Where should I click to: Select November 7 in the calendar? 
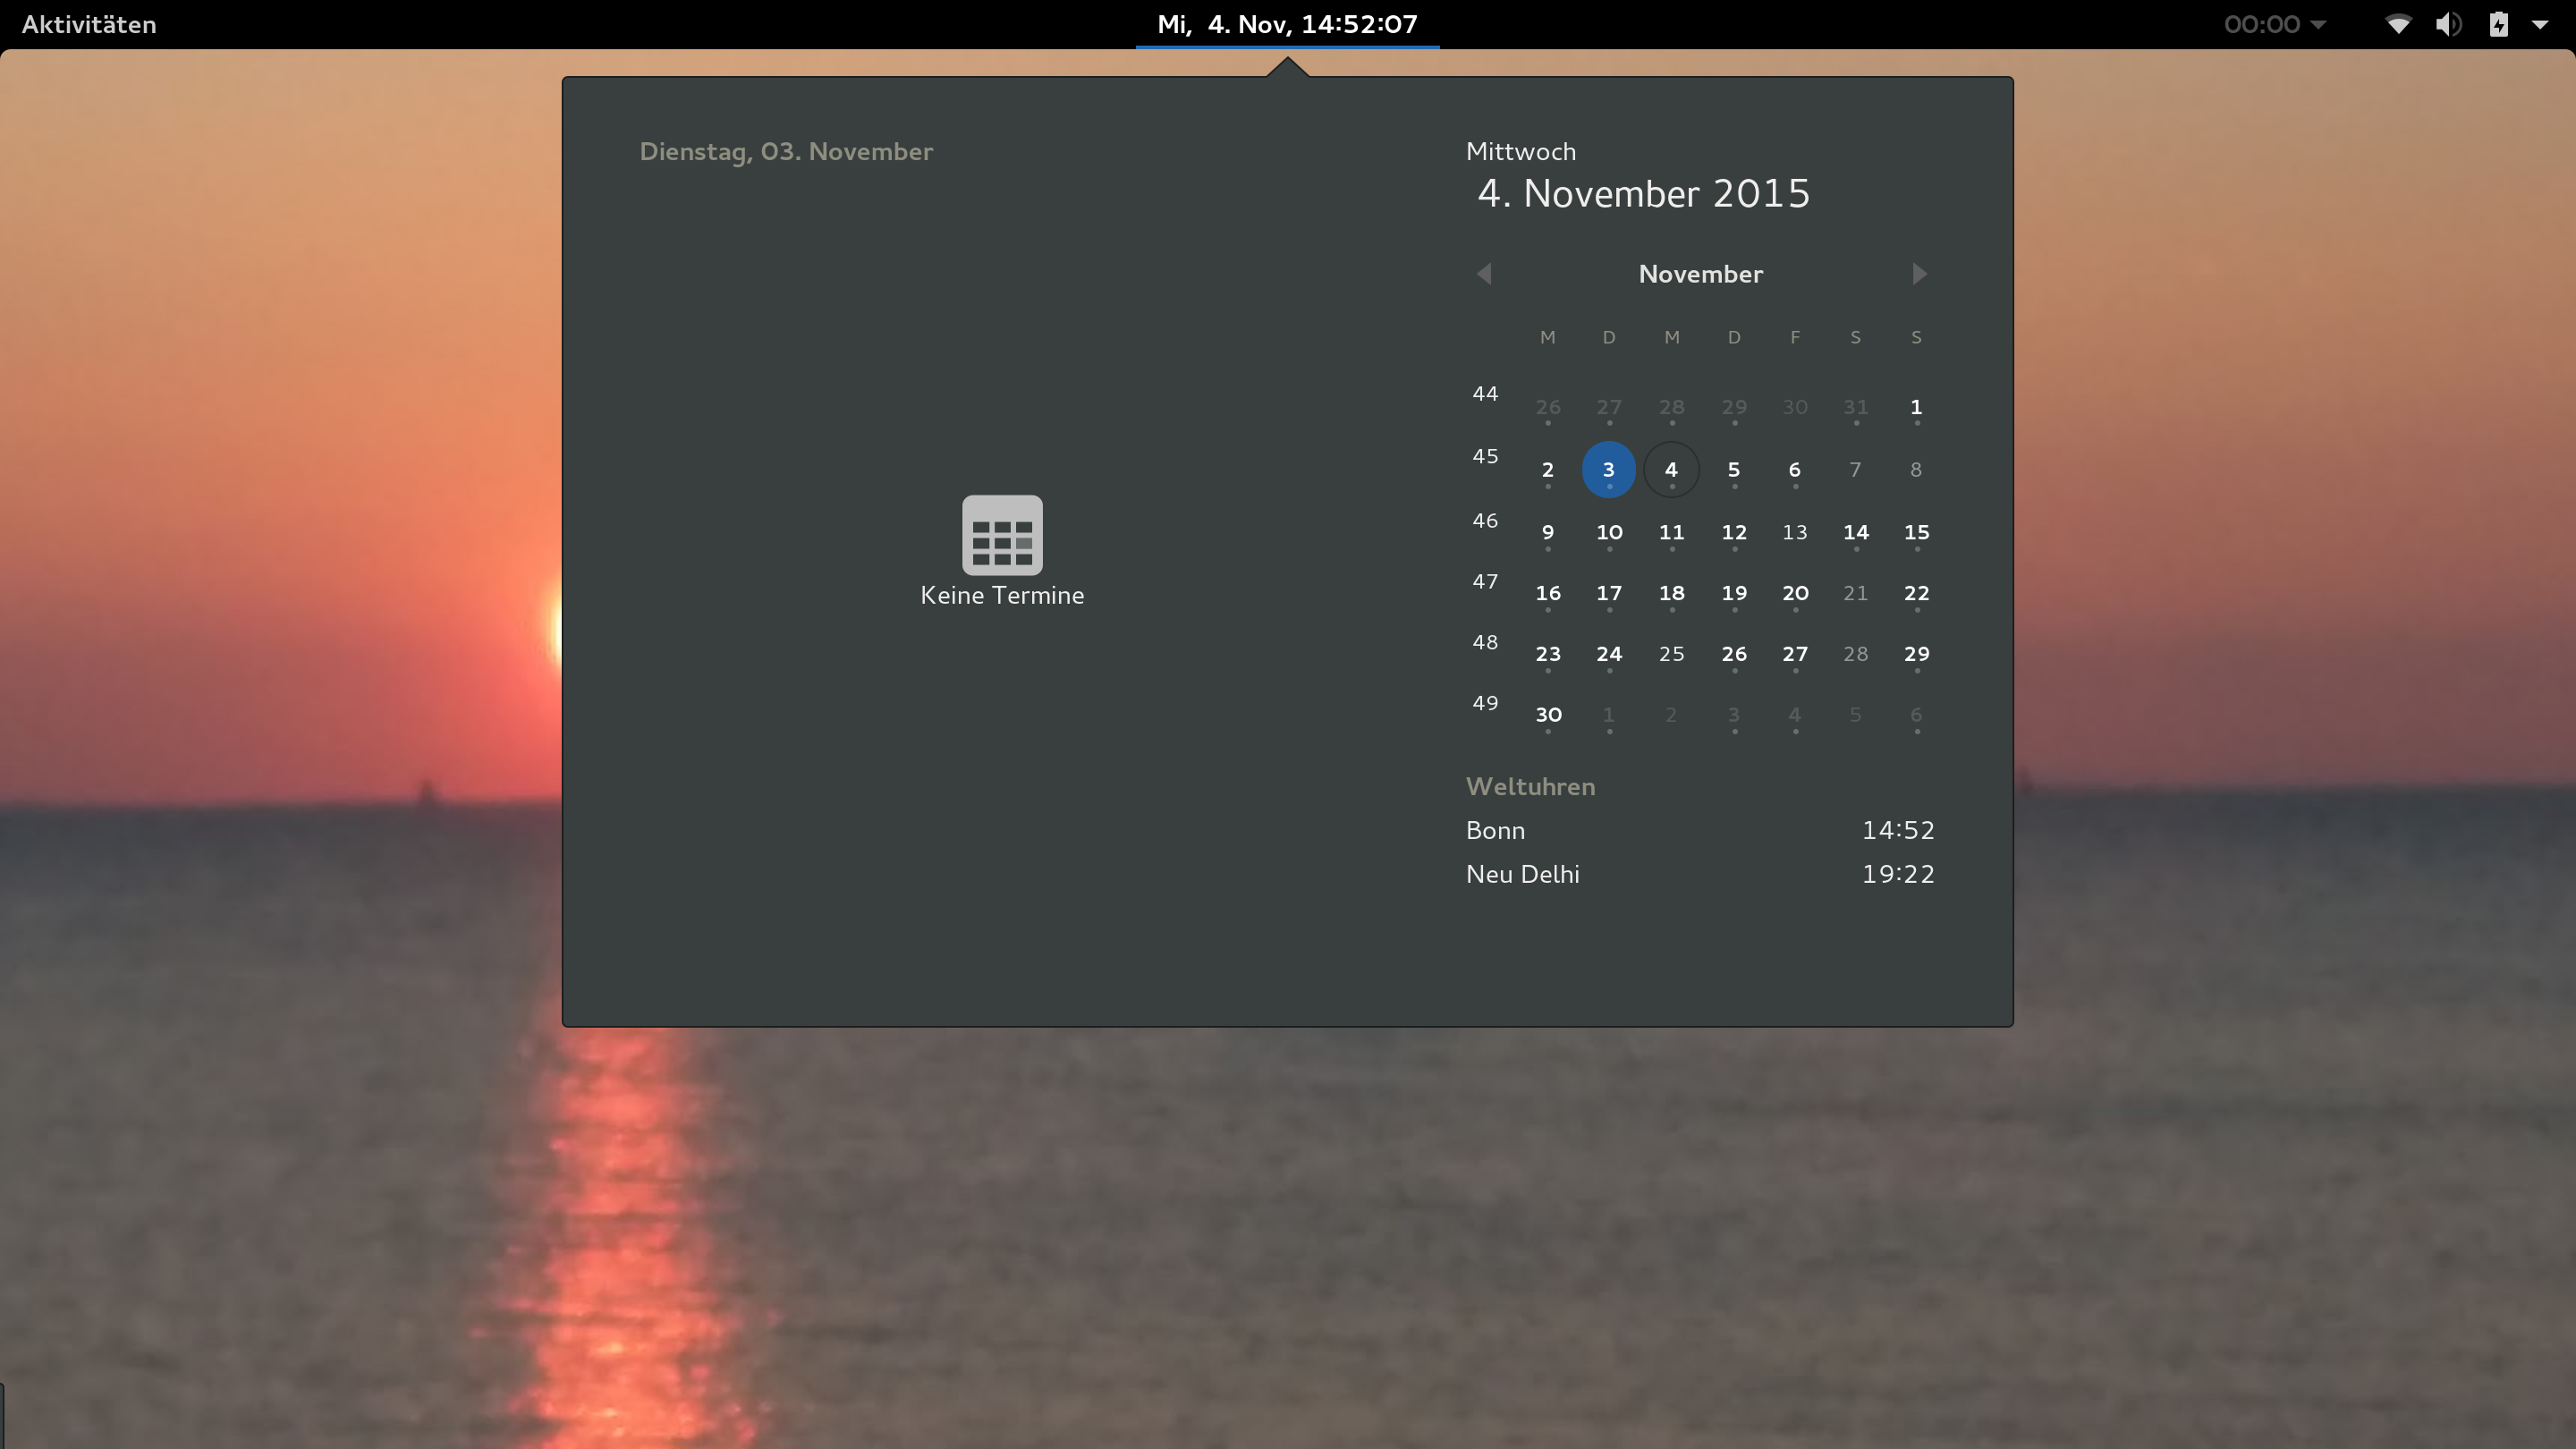coord(1855,470)
